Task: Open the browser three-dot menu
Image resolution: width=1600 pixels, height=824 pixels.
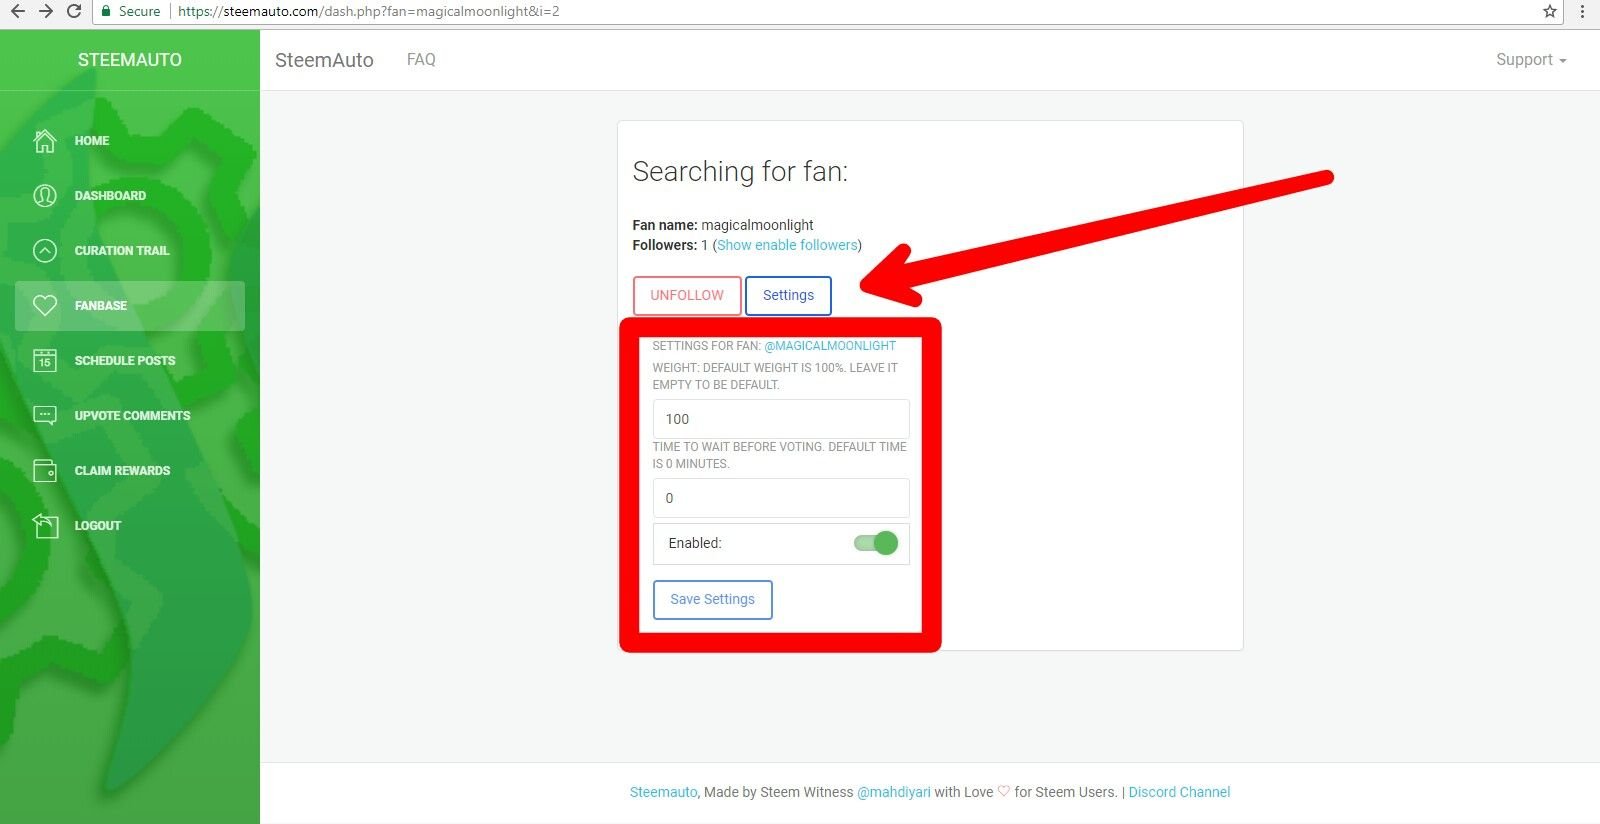Action: (x=1582, y=11)
